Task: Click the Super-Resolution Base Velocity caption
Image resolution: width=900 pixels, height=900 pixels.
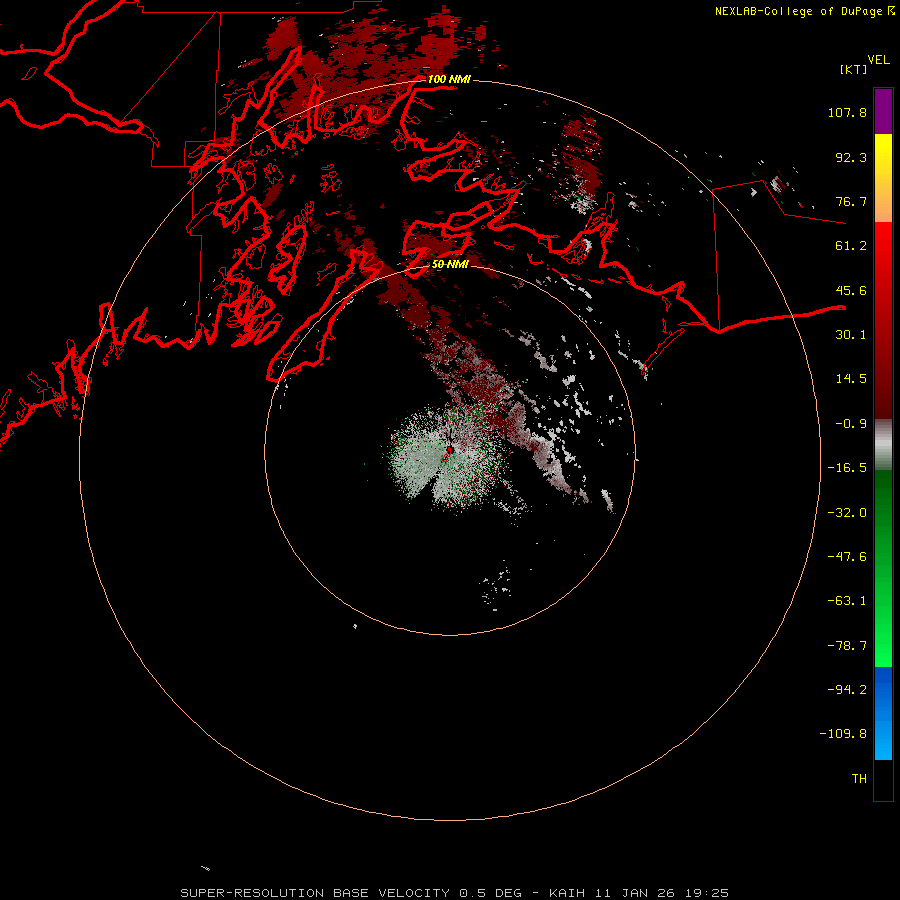Action: pyautogui.click(x=455, y=893)
